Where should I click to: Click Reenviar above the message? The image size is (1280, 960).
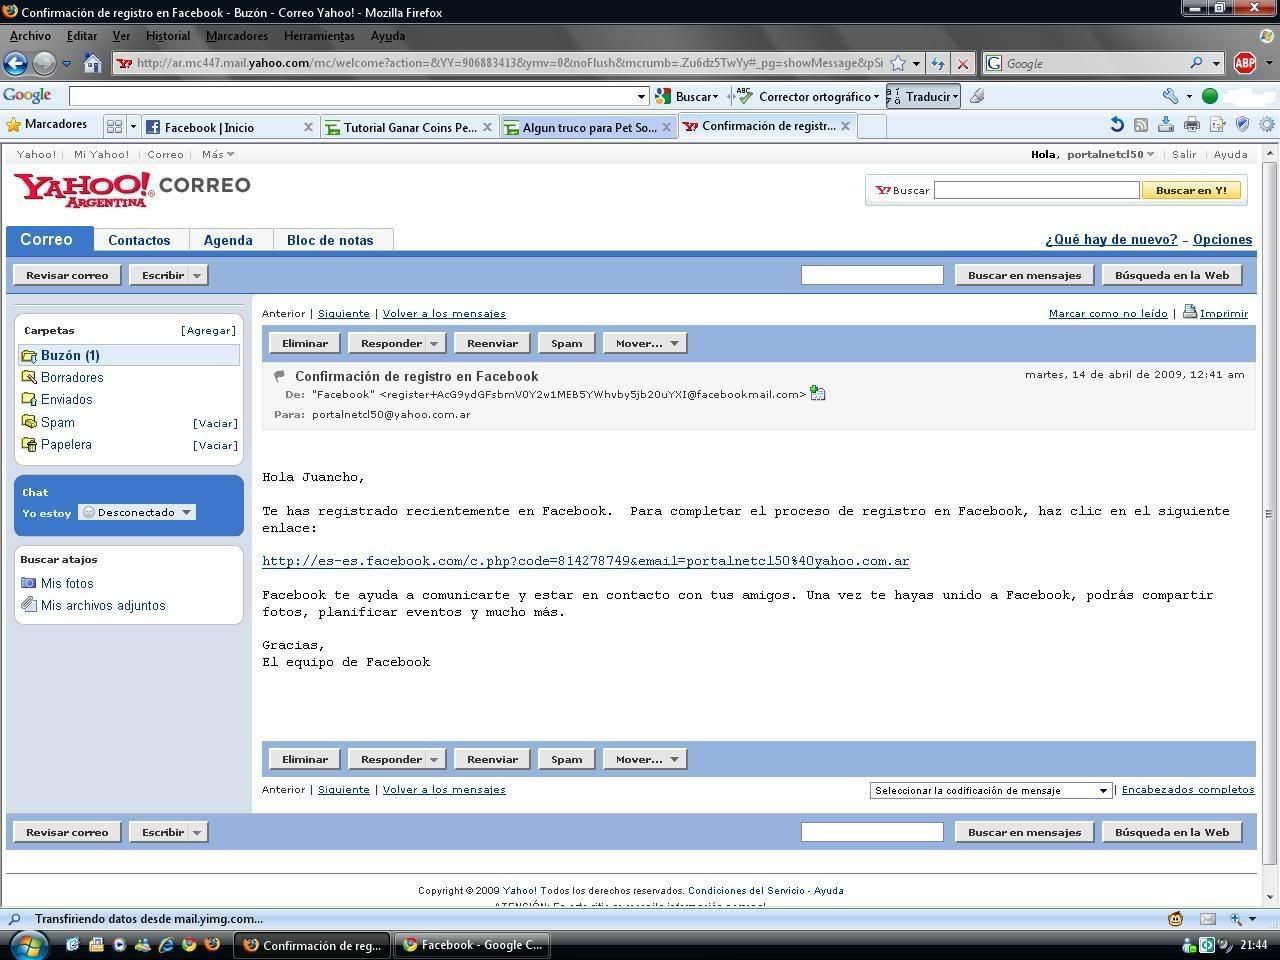click(x=493, y=343)
